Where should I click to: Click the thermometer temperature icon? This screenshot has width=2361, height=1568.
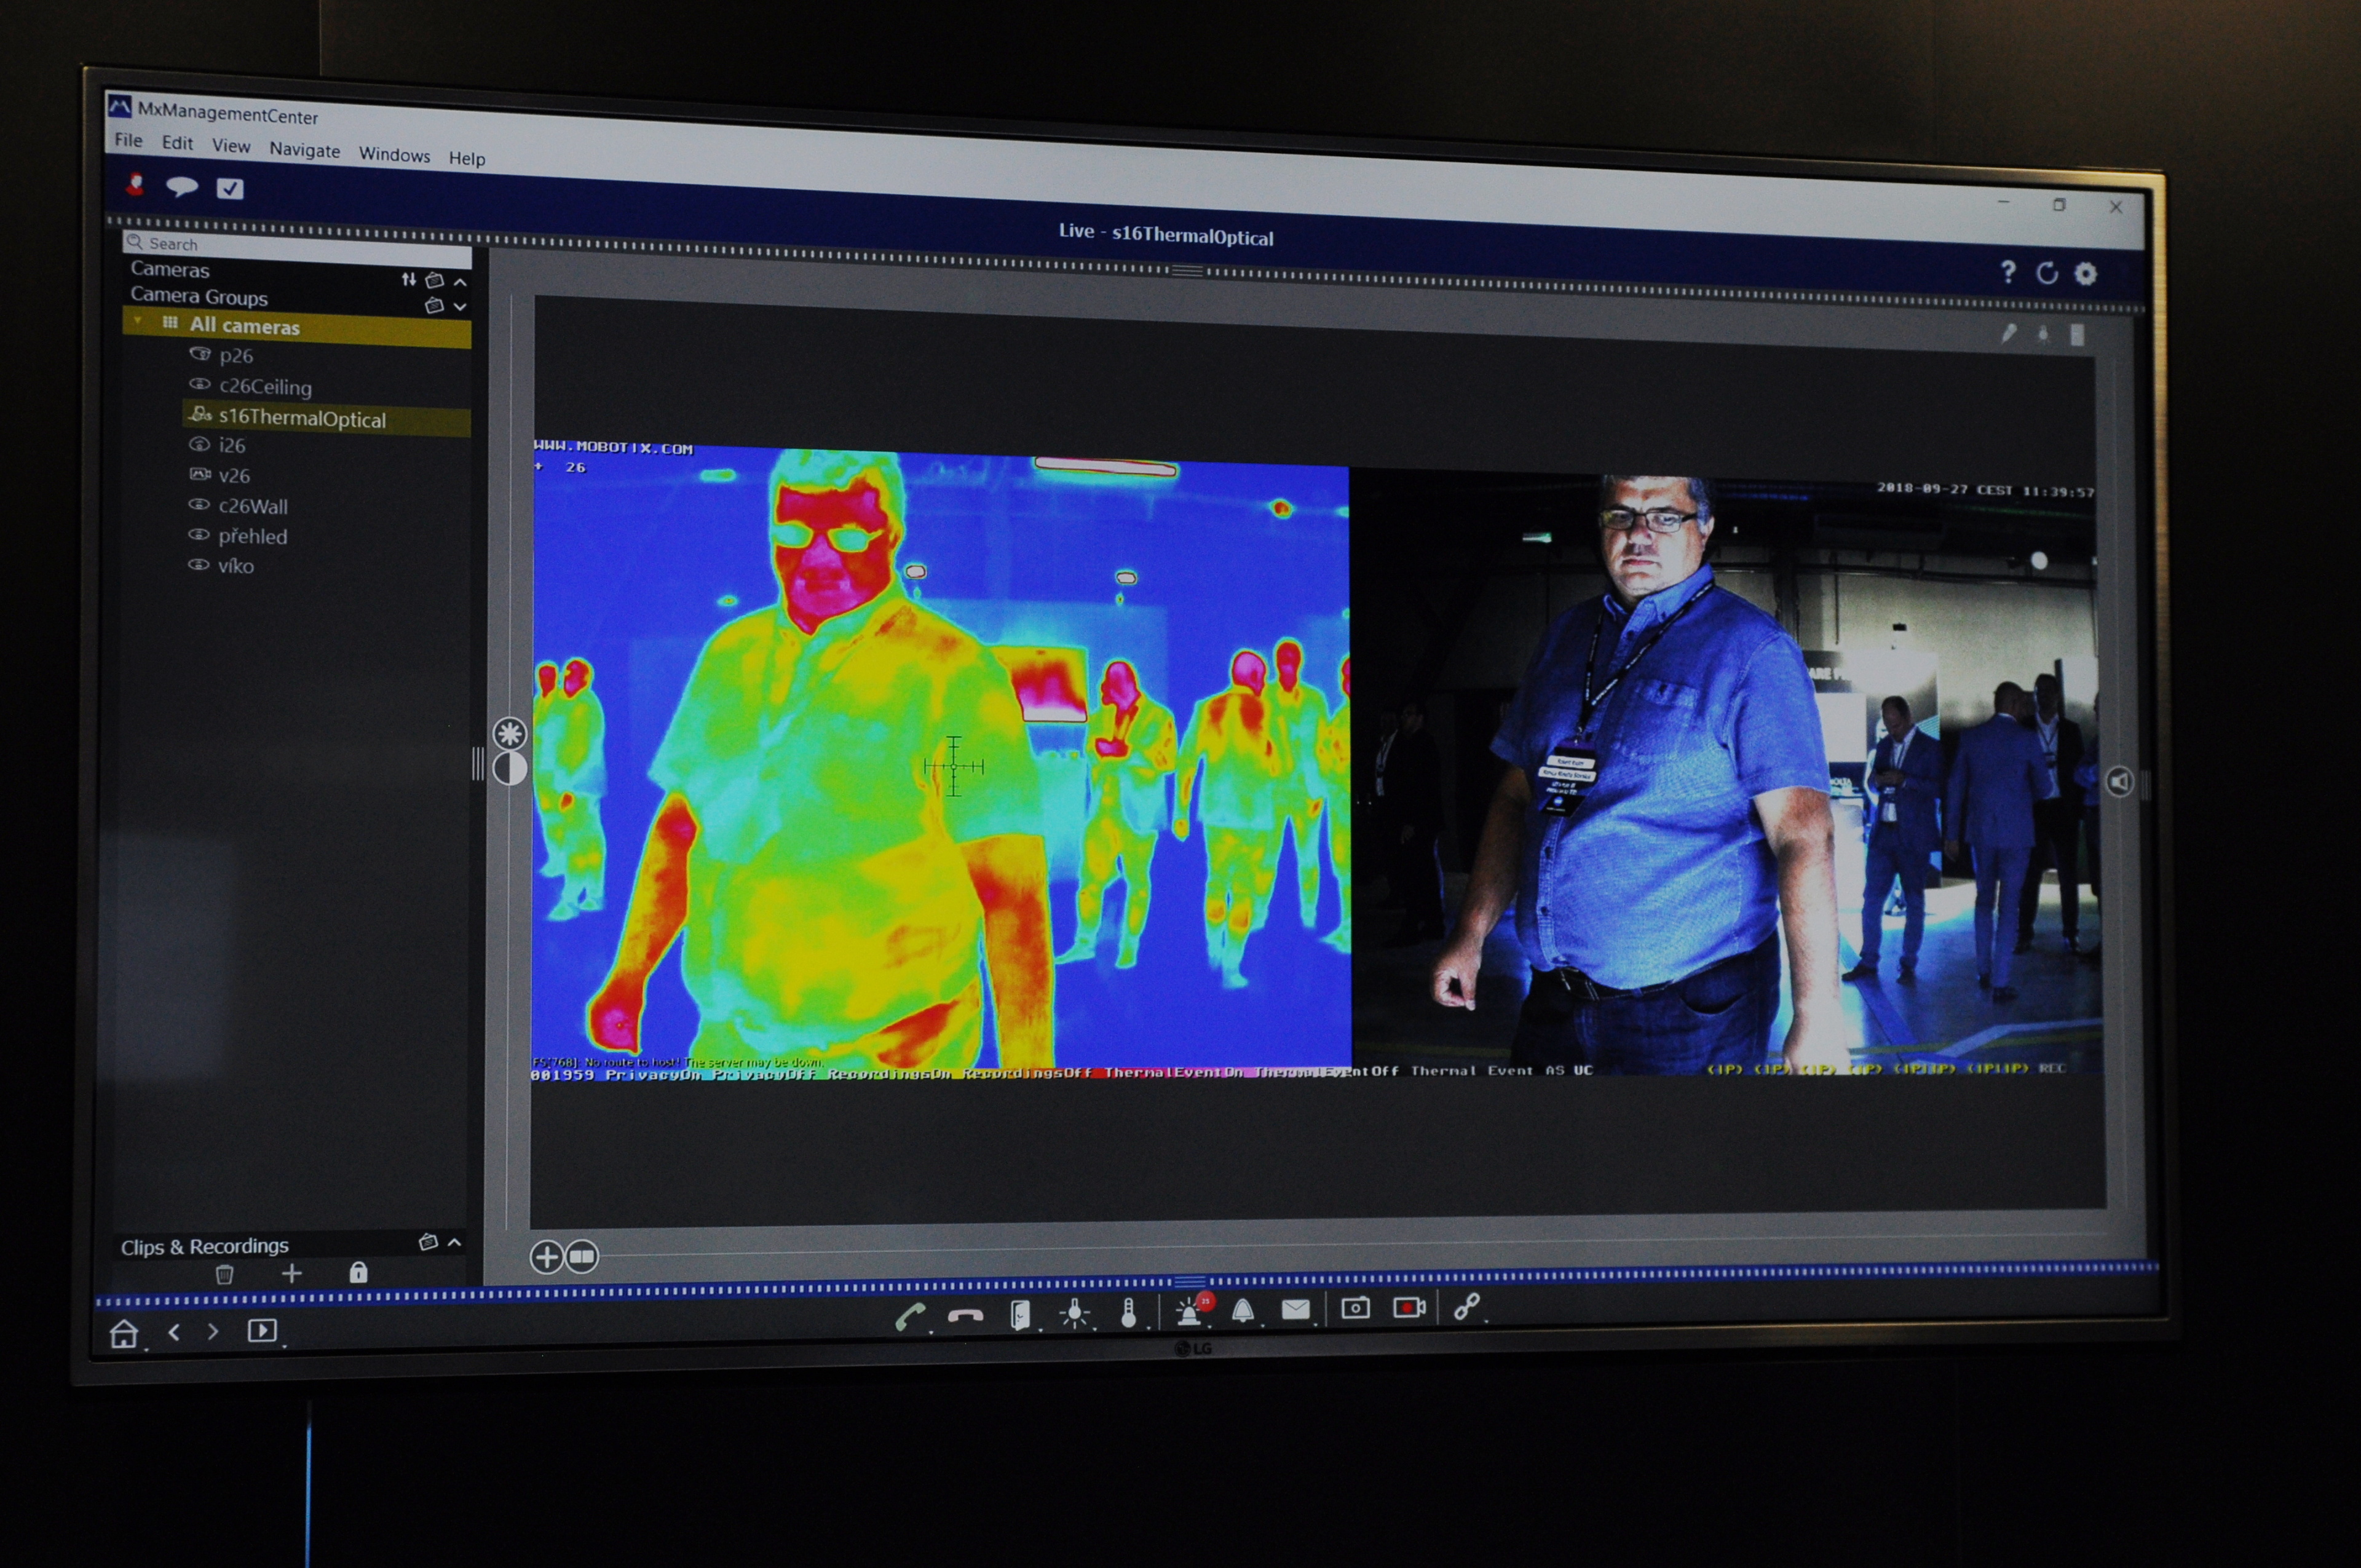point(1129,1312)
